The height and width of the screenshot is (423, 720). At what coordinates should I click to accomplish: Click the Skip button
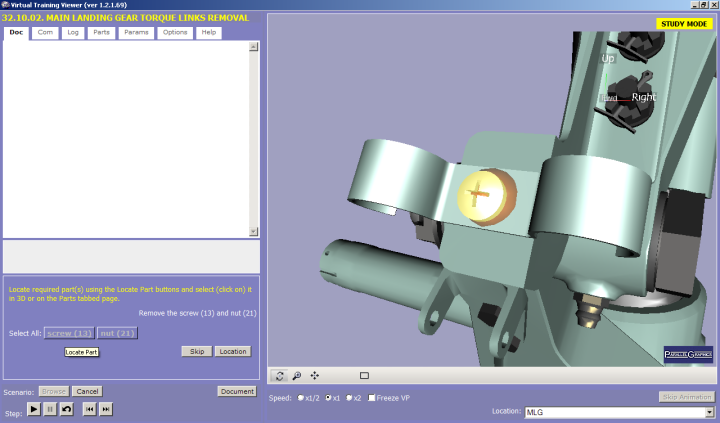(x=196, y=352)
